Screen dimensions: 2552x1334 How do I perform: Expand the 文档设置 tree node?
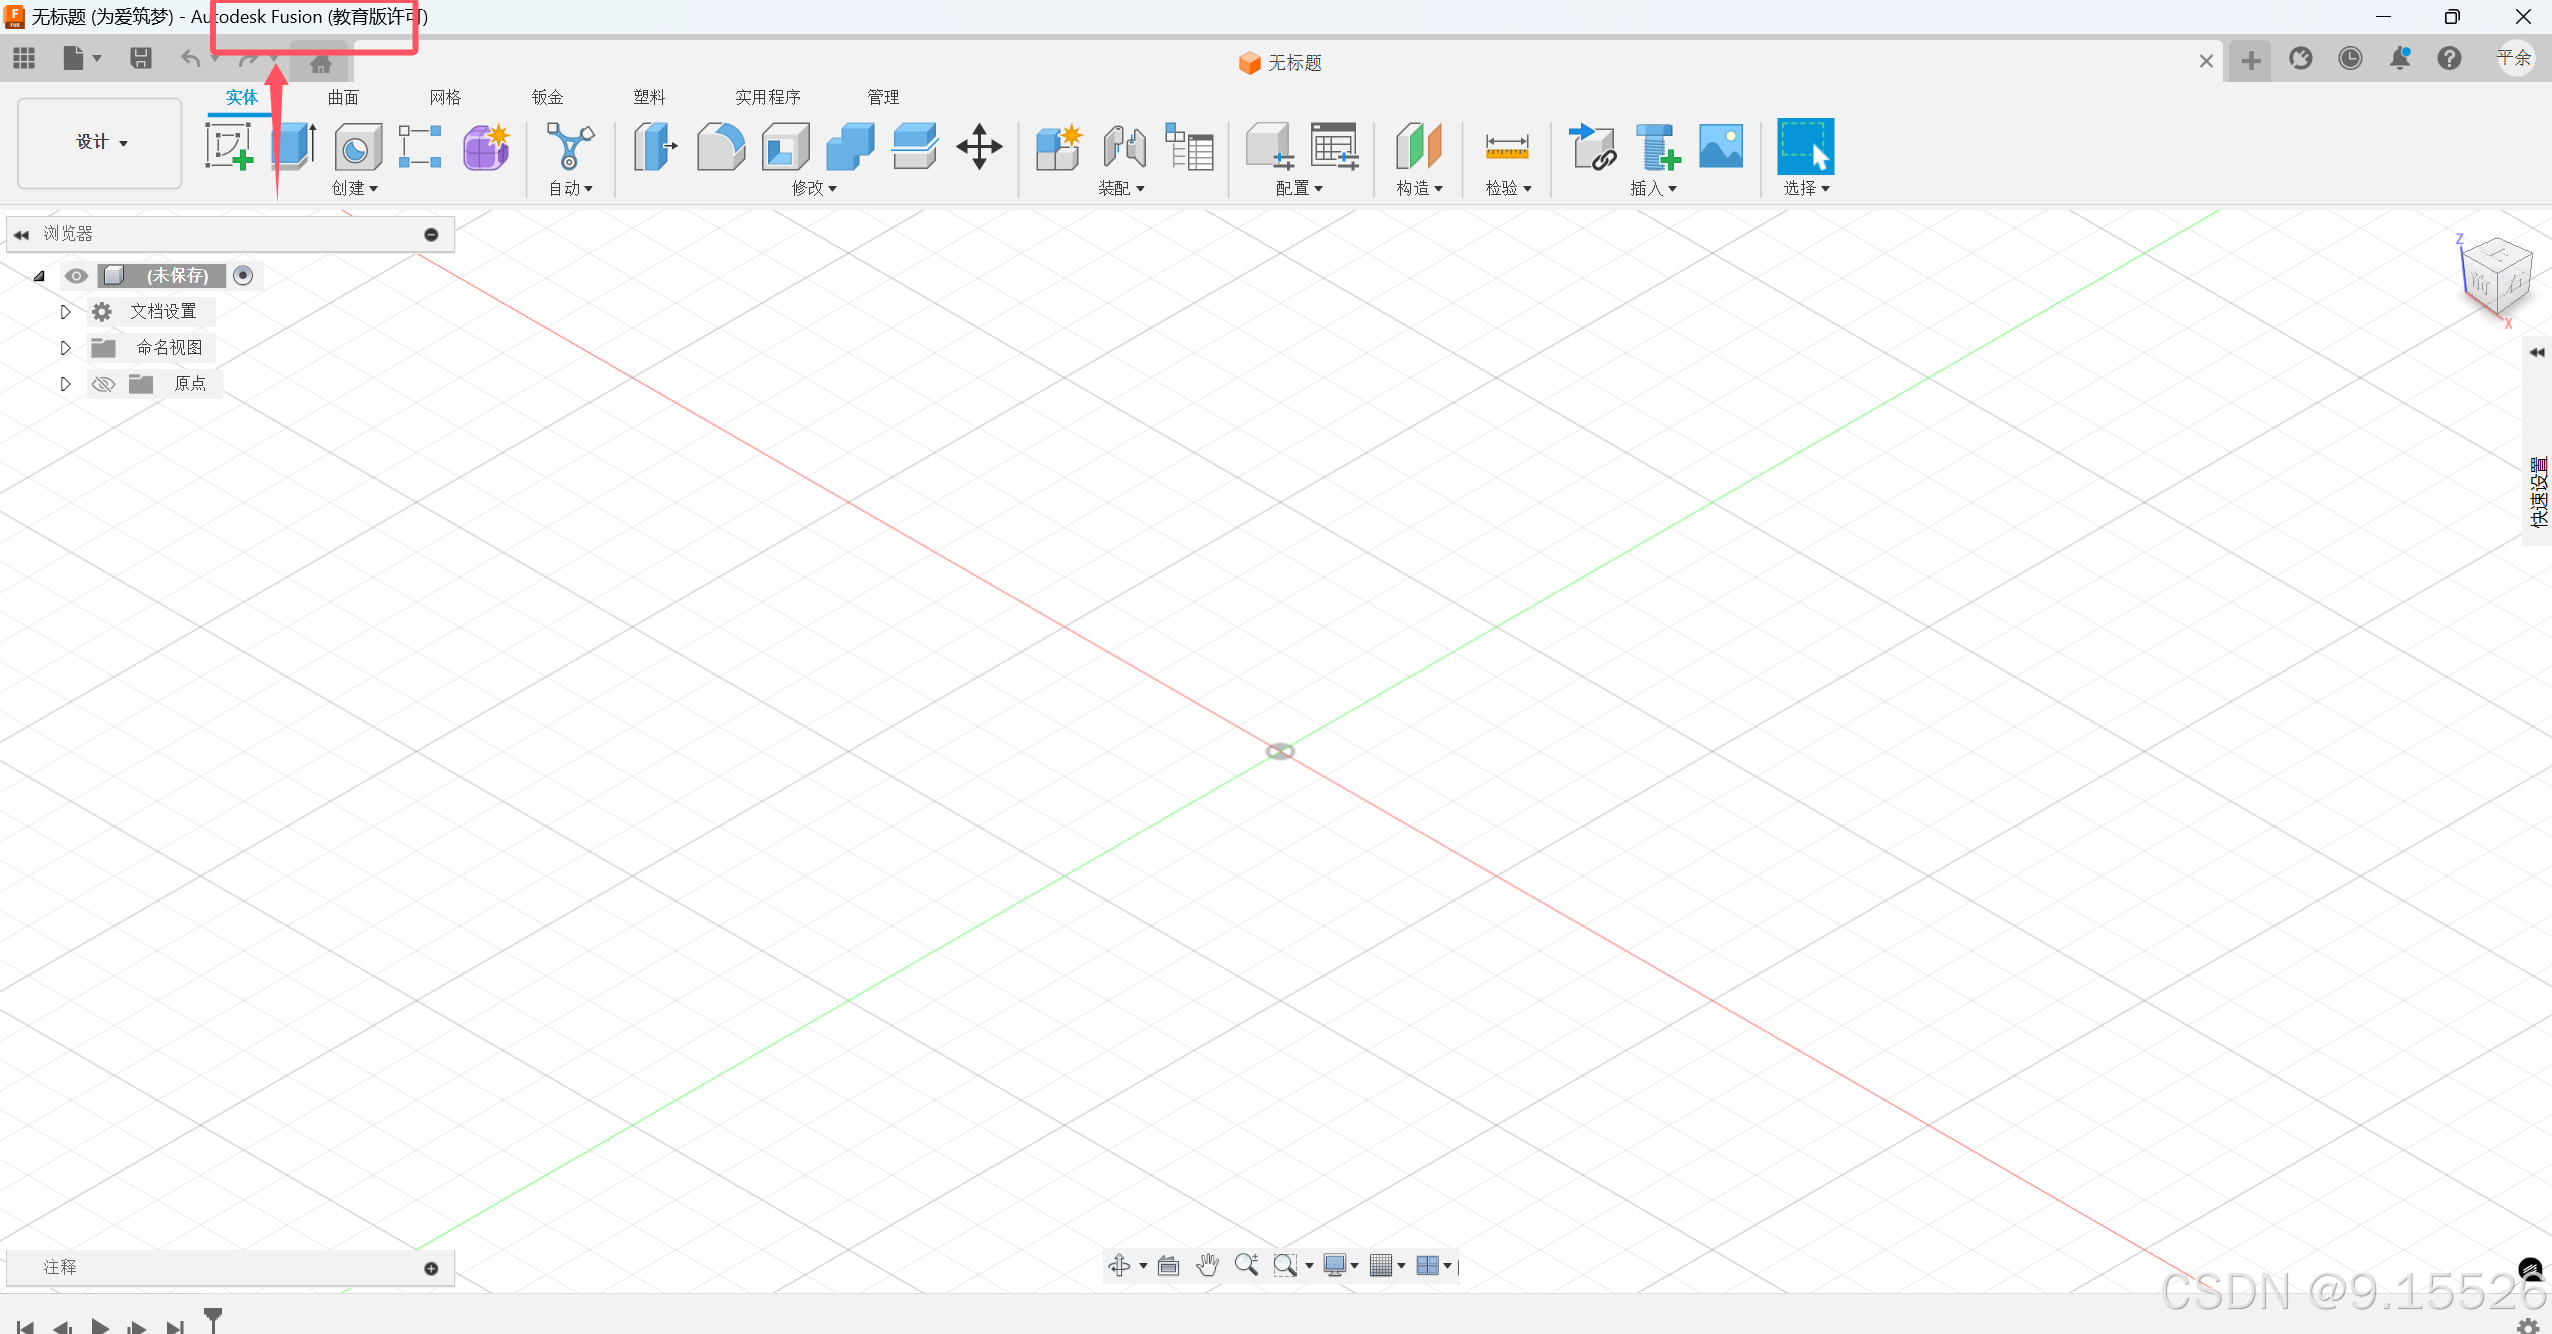(65, 312)
